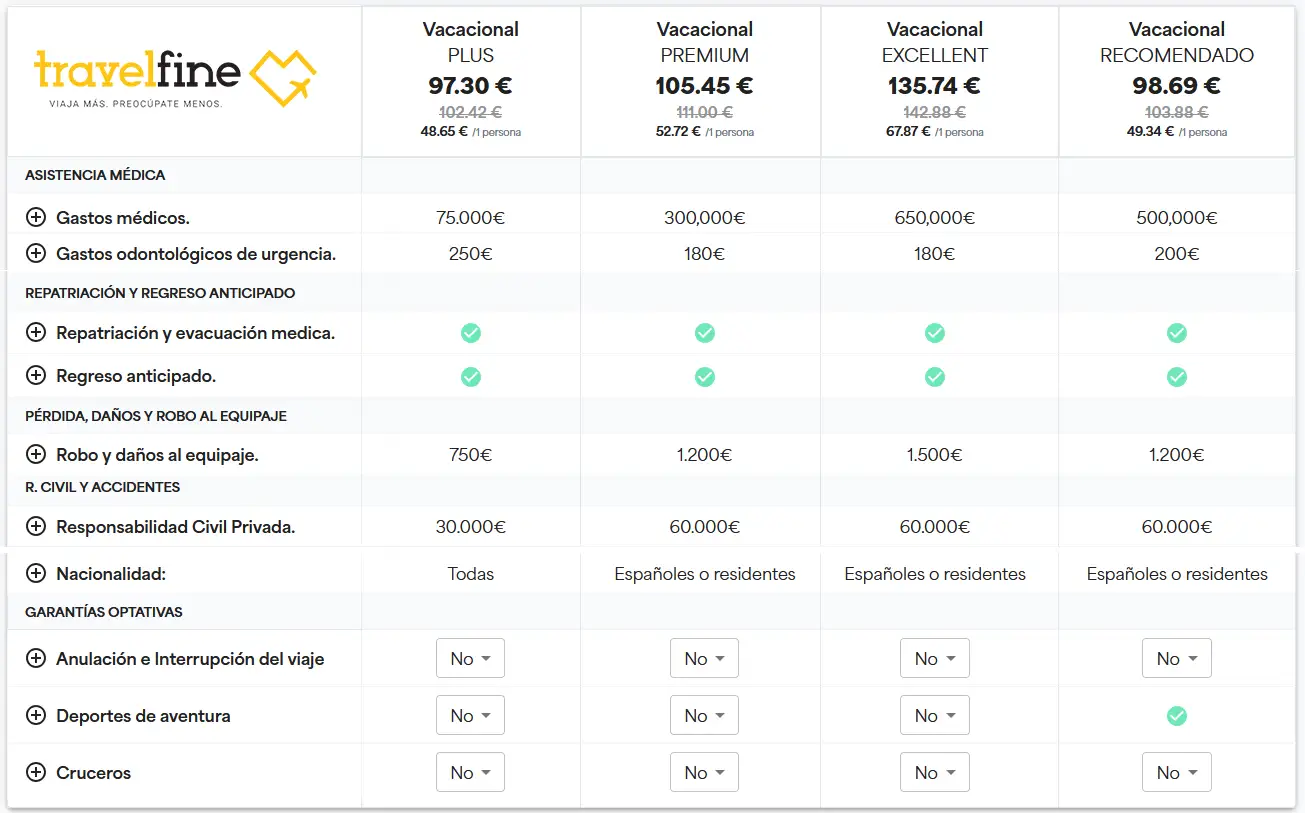The width and height of the screenshot is (1305, 813).
Task: Open Deportes de aventura dropdown for Premium
Action: pyautogui.click(x=704, y=716)
